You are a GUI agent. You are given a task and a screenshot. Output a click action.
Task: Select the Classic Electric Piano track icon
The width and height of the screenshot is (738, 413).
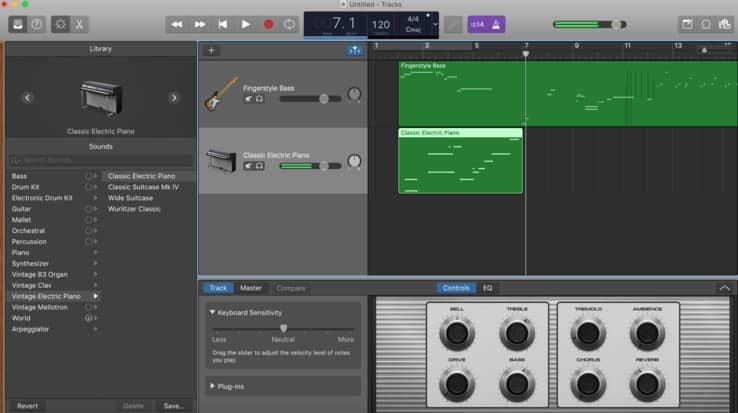(x=221, y=161)
